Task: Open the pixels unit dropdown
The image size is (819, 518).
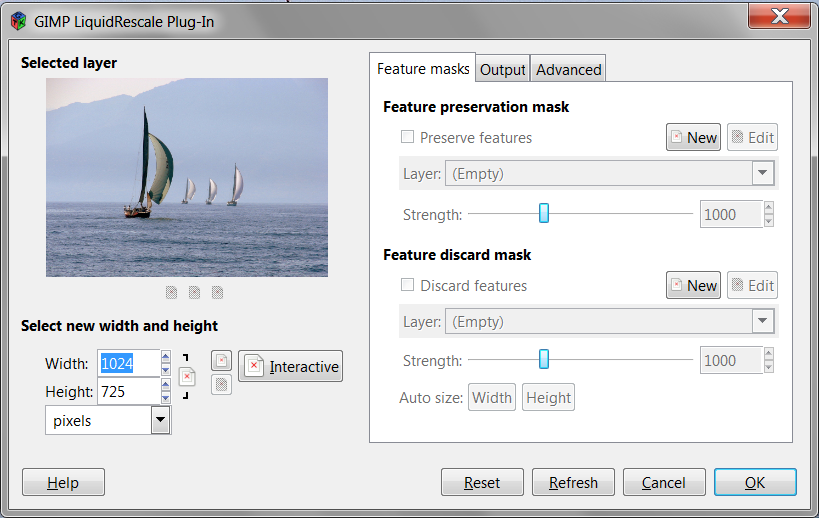Action: [x=160, y=421]
